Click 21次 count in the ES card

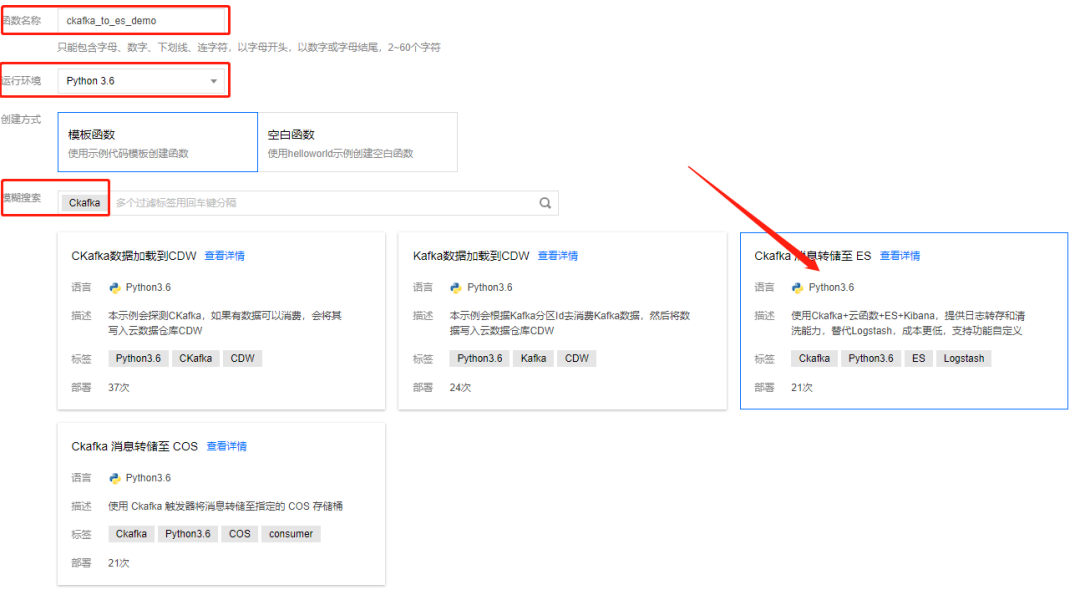[x=802, y=388]
